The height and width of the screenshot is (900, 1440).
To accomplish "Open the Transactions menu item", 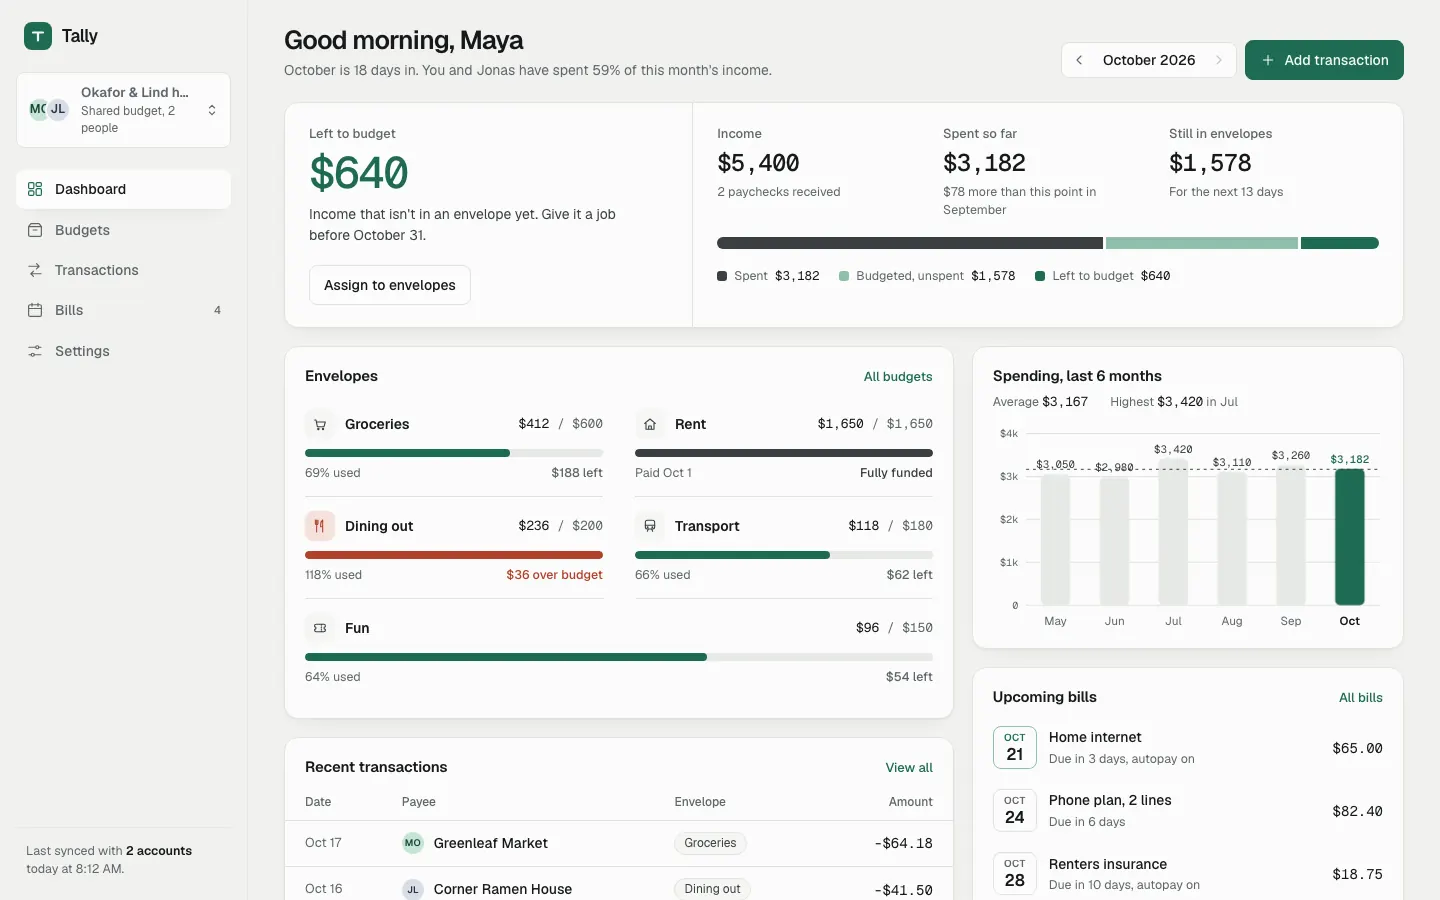I will 123,270.
